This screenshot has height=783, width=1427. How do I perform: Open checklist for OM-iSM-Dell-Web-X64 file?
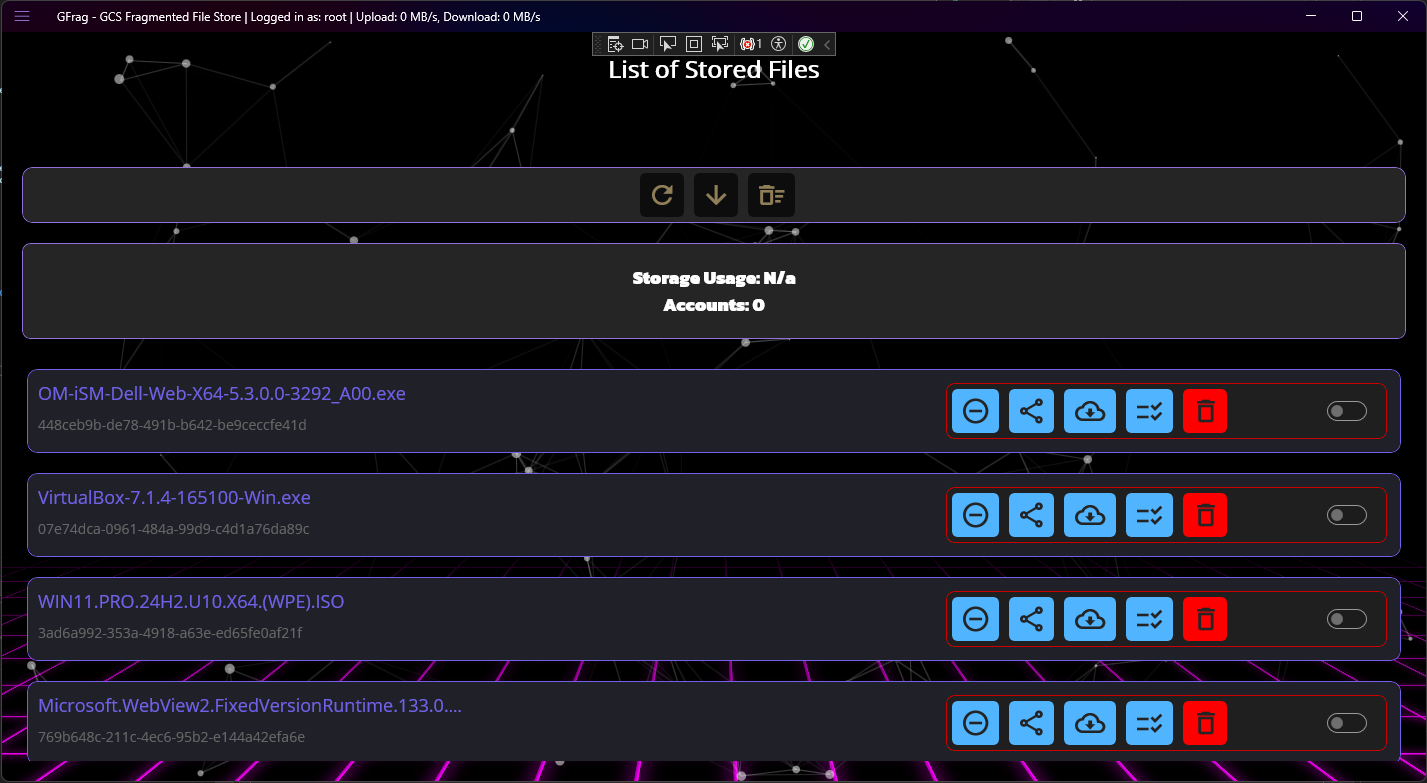pyautogui.click(x=1149, y=411)
